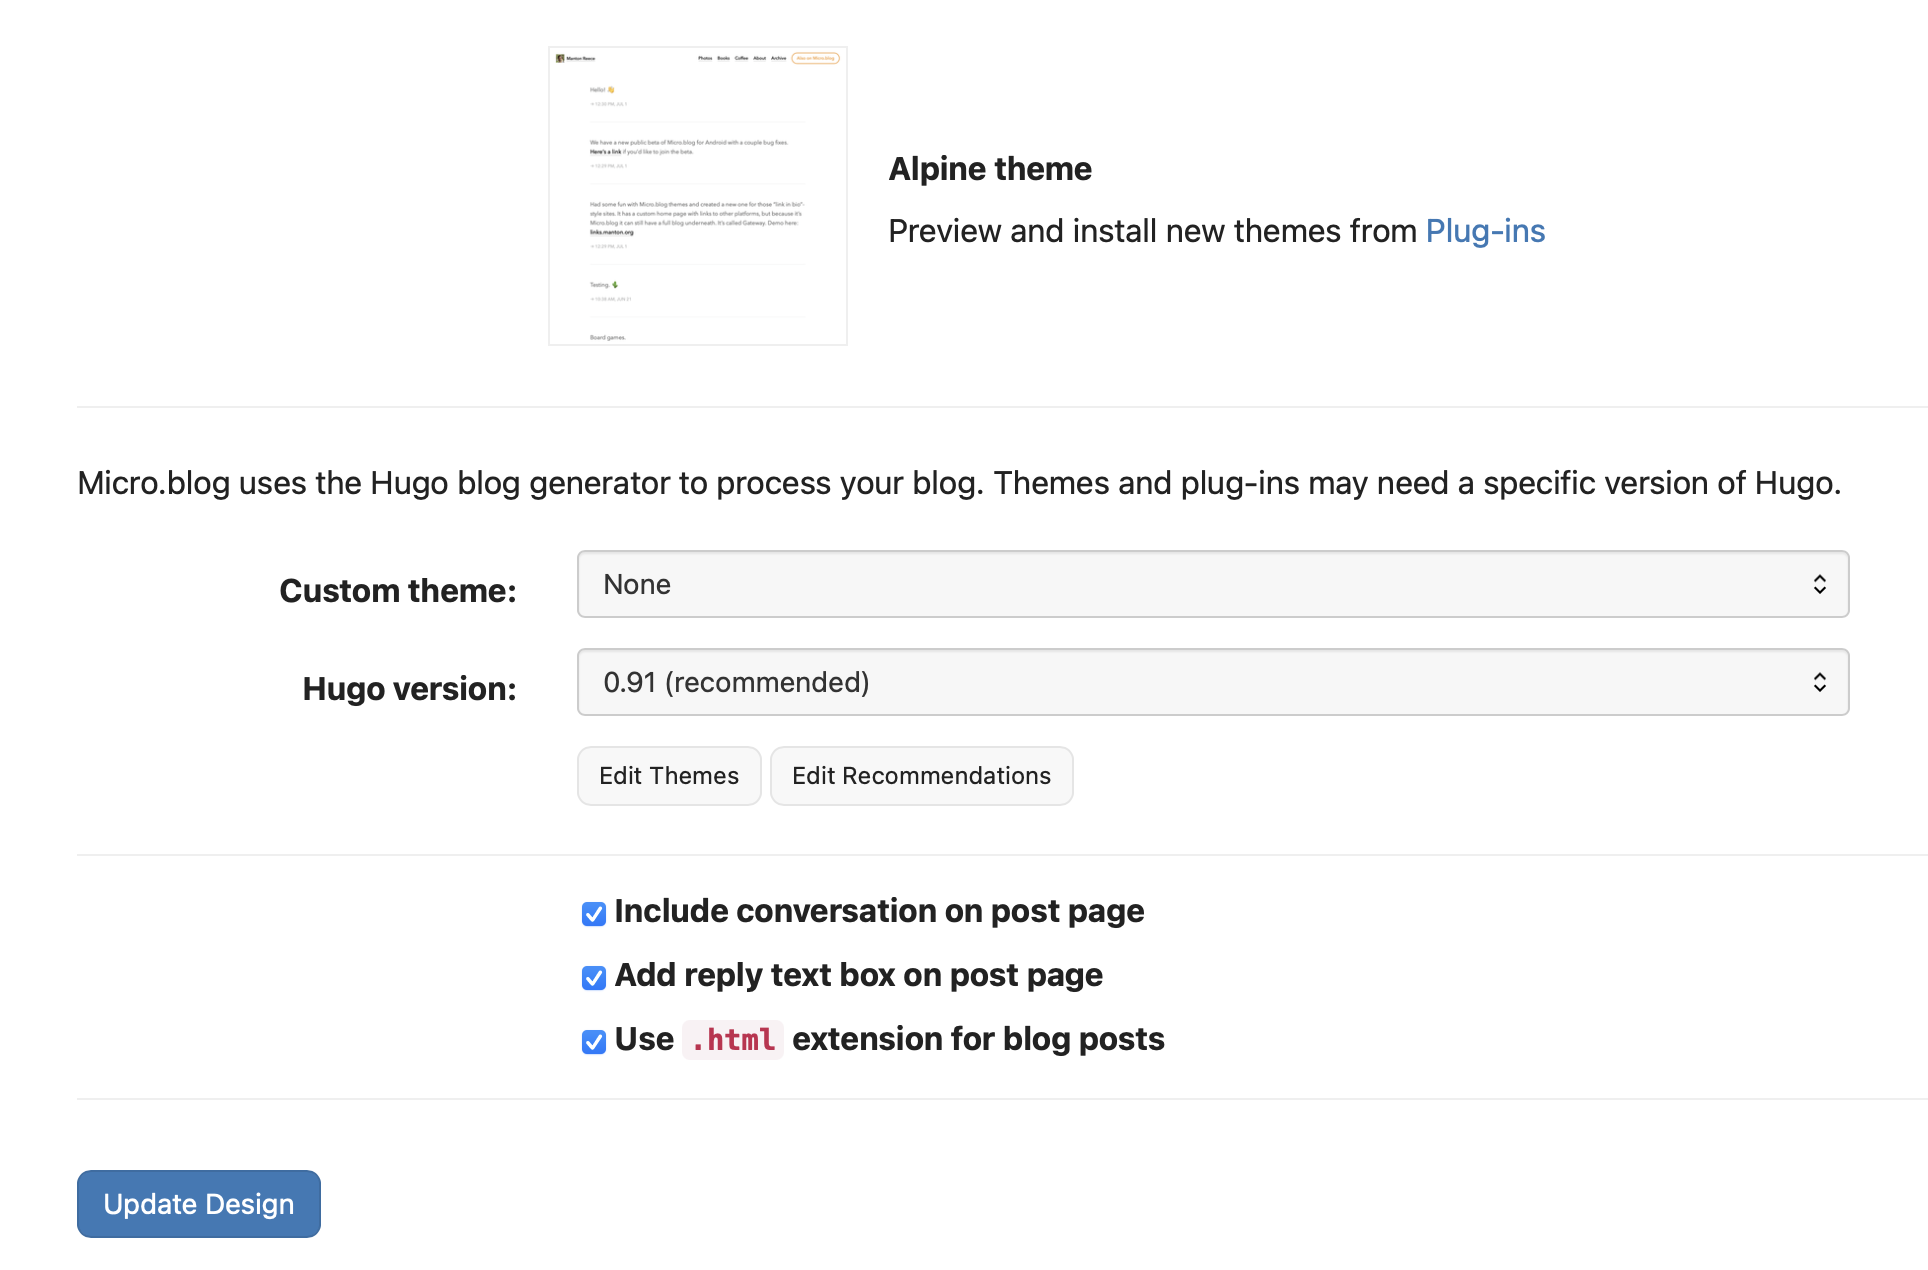Image resolution: width=1928 pixels, height=1270 pixels.
Task: Click the waving hand emoji in preview
Action: tap(611, 90)
